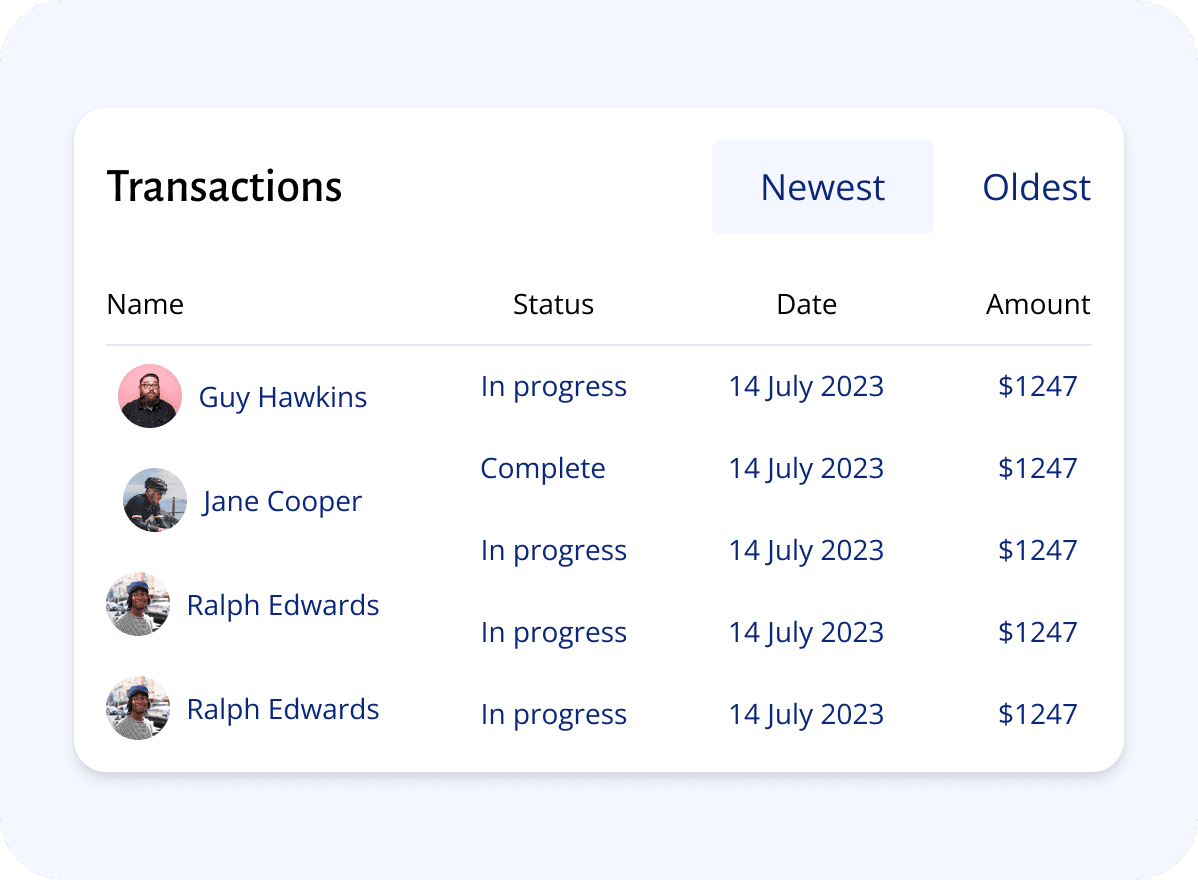Select the upper Ralph Edwards name
The height and width of the screenshot is (880, 1198).
[283, 605]
